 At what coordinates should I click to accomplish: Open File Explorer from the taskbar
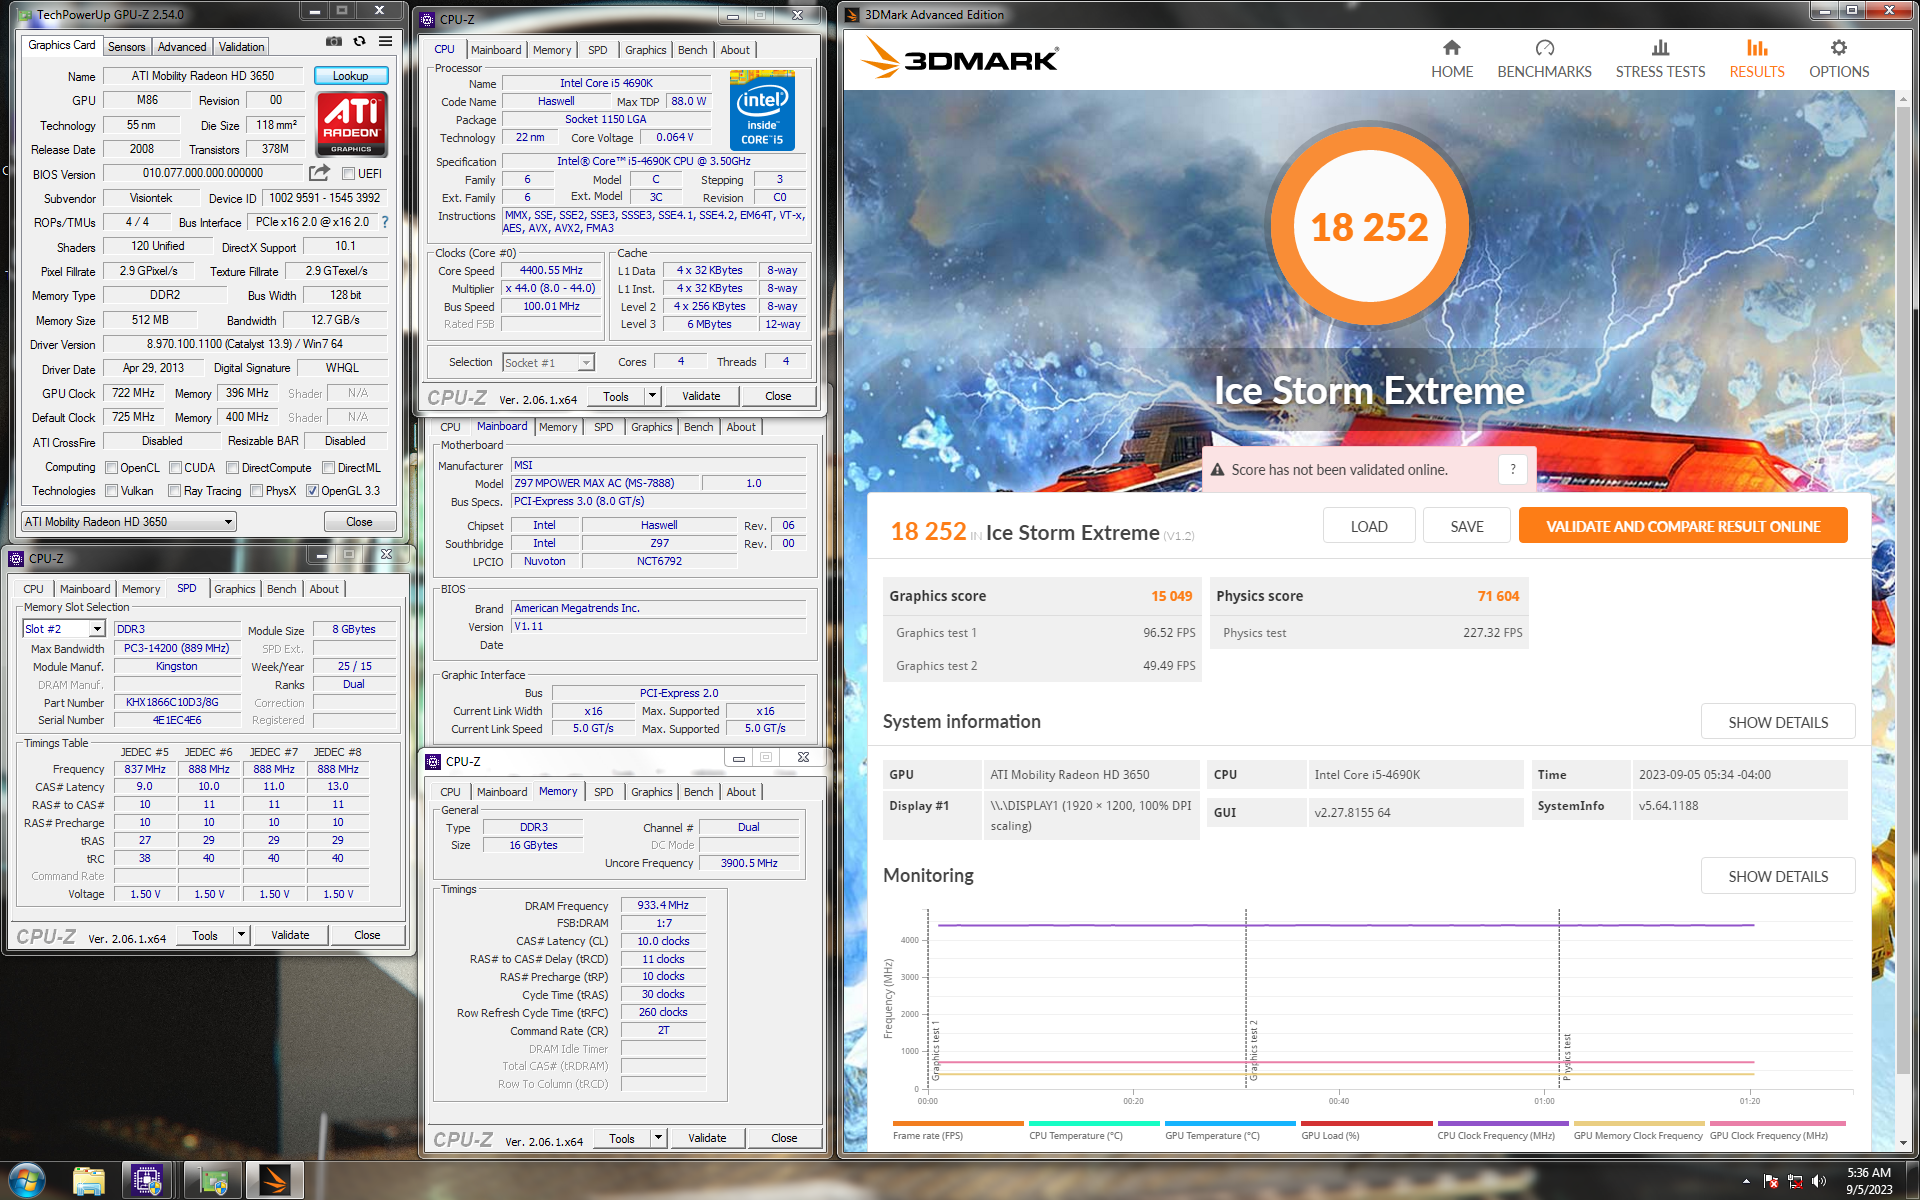point(89,1181)
